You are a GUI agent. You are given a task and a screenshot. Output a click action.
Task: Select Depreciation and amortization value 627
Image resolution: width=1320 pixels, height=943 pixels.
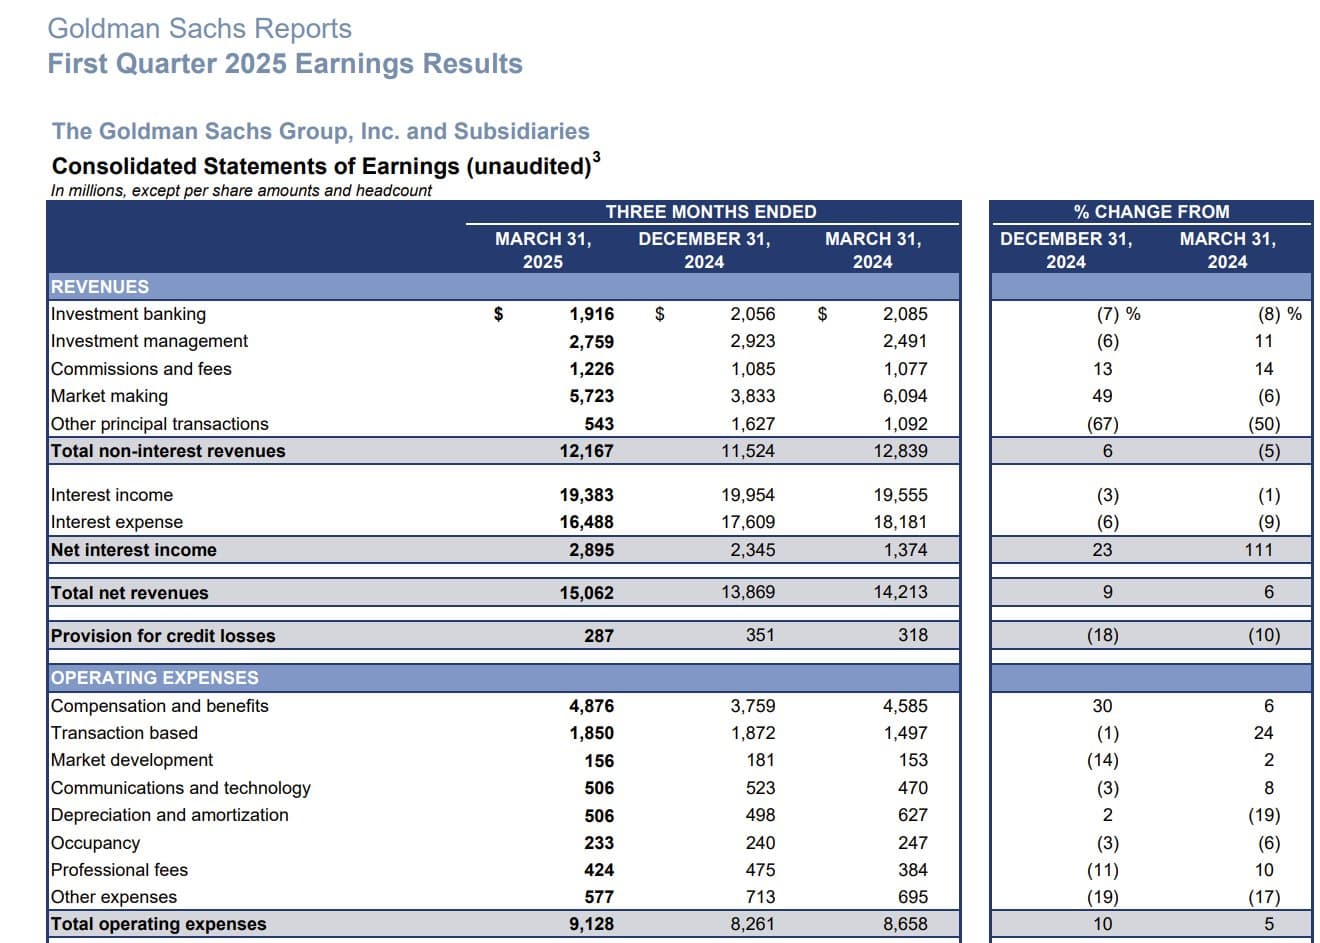pos(913,815)
